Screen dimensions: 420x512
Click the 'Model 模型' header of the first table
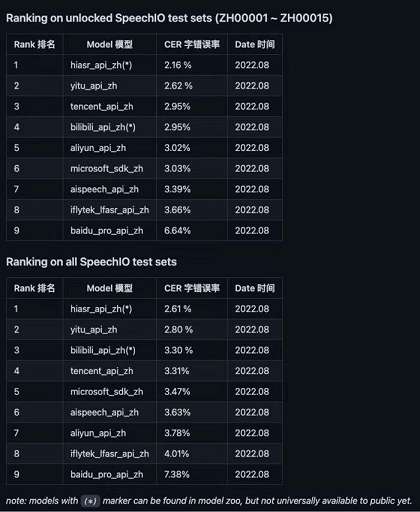[110, 44]
